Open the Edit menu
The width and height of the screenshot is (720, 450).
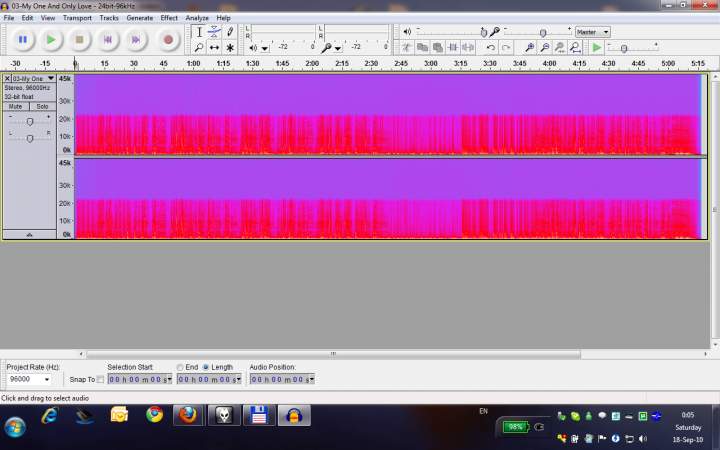point(27,18)
